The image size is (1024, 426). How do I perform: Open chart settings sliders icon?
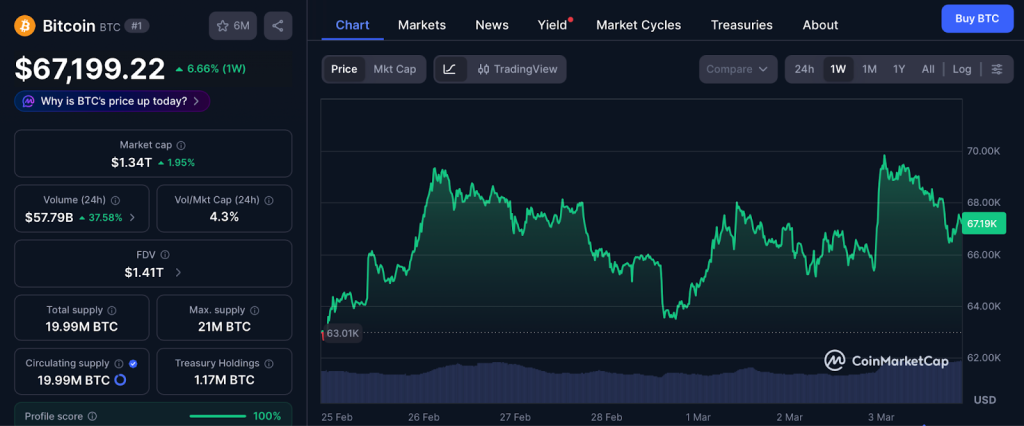click(x=996, y=69)
